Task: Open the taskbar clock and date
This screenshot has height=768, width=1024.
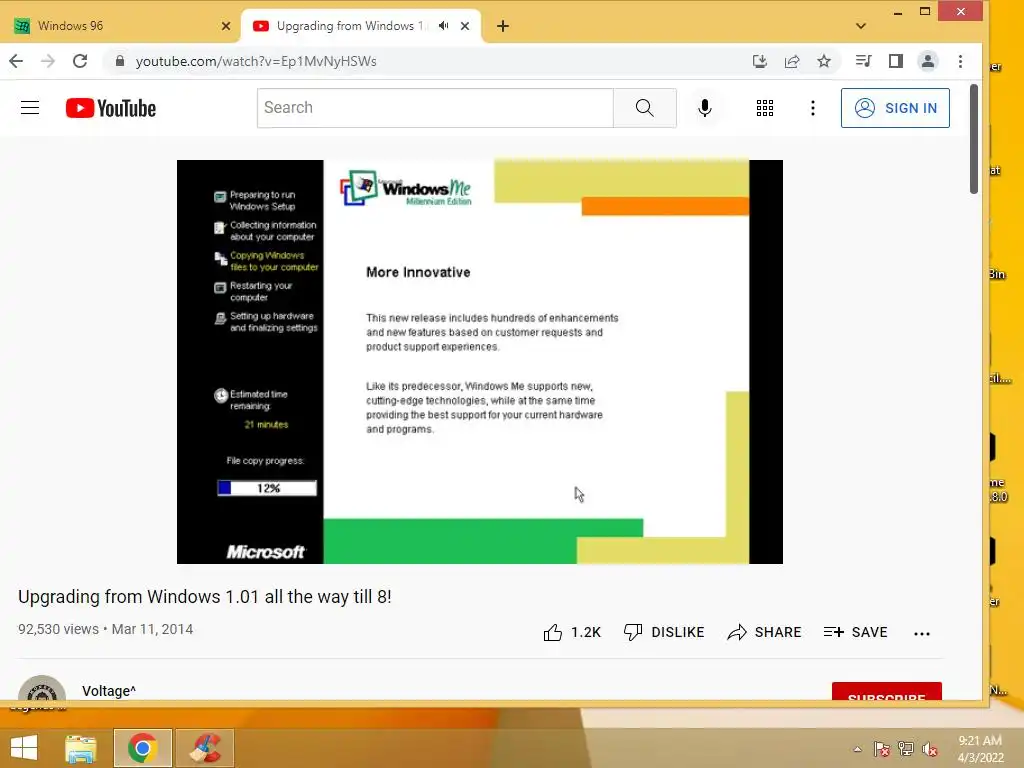Action: (980, 749)
